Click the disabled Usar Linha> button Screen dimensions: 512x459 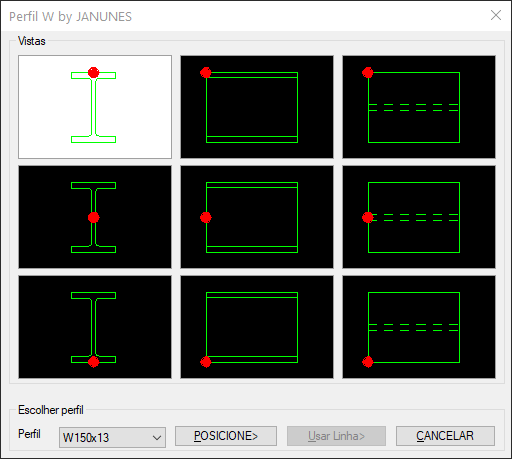336,436
